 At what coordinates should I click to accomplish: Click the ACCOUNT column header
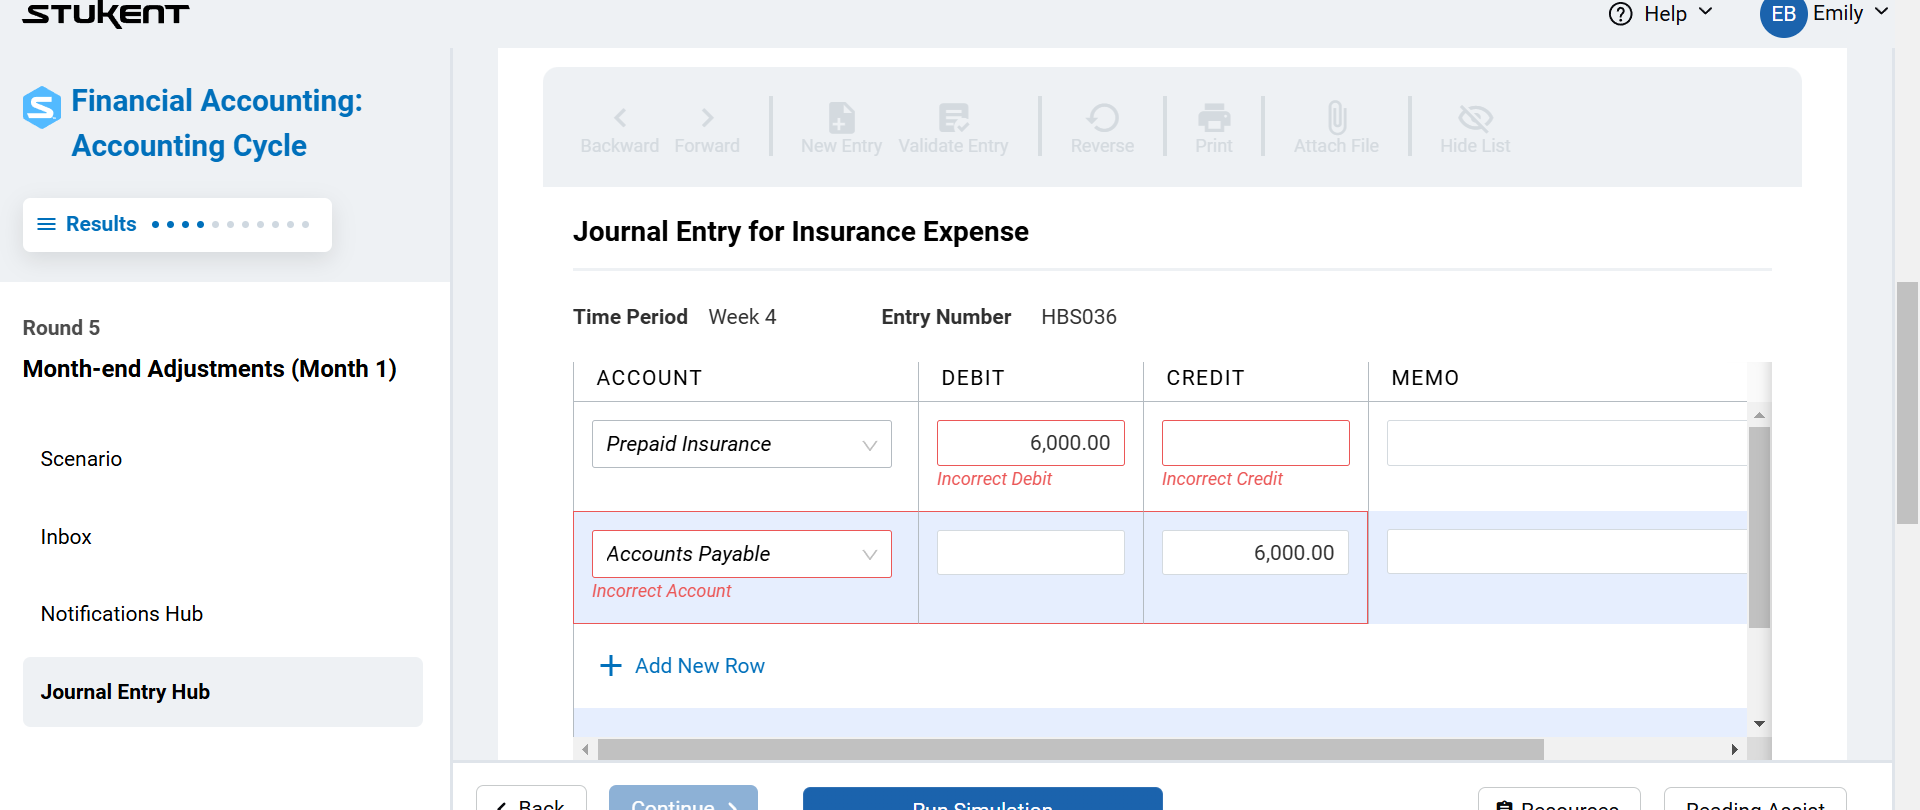click(649, 378)
